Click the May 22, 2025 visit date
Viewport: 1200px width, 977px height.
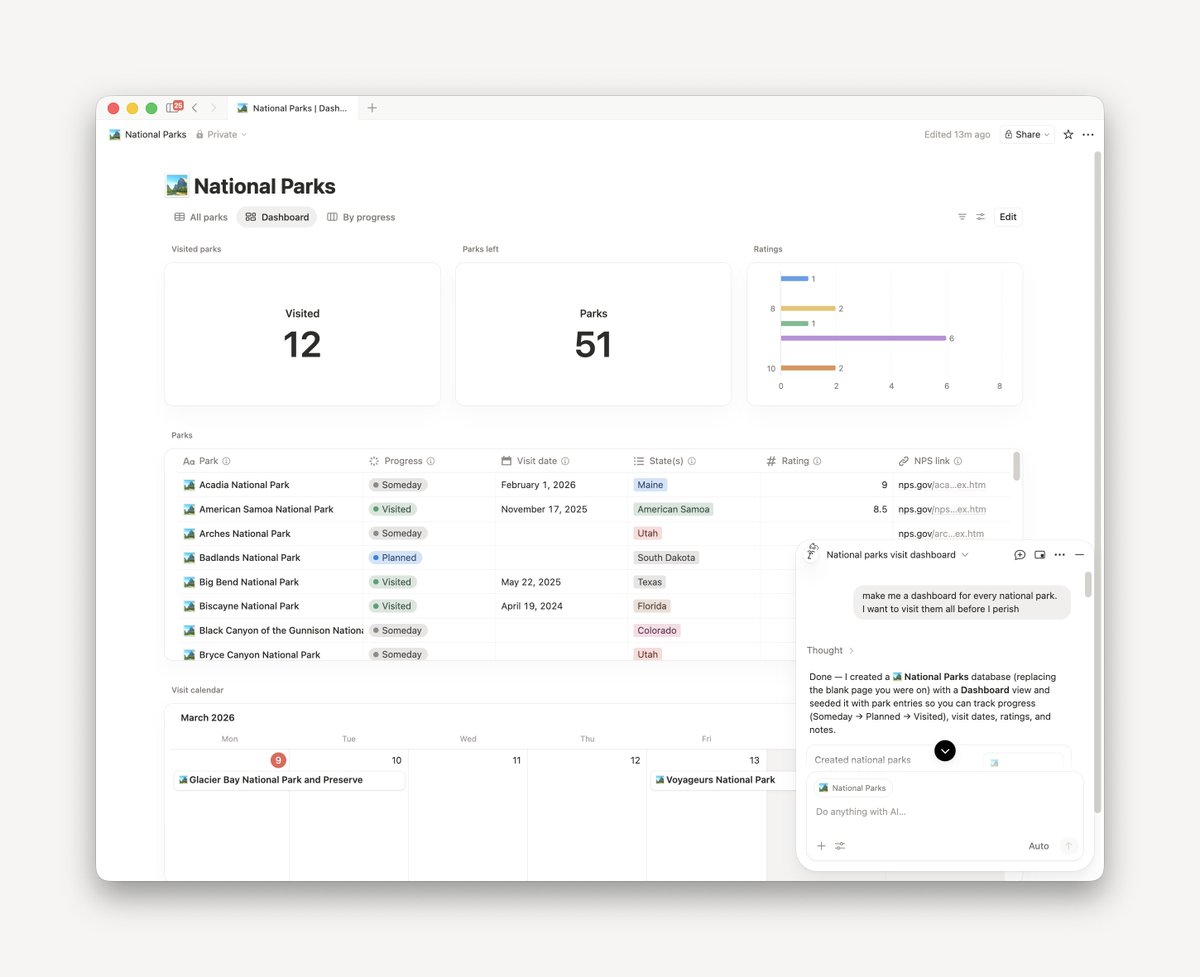tap(531, 582)
